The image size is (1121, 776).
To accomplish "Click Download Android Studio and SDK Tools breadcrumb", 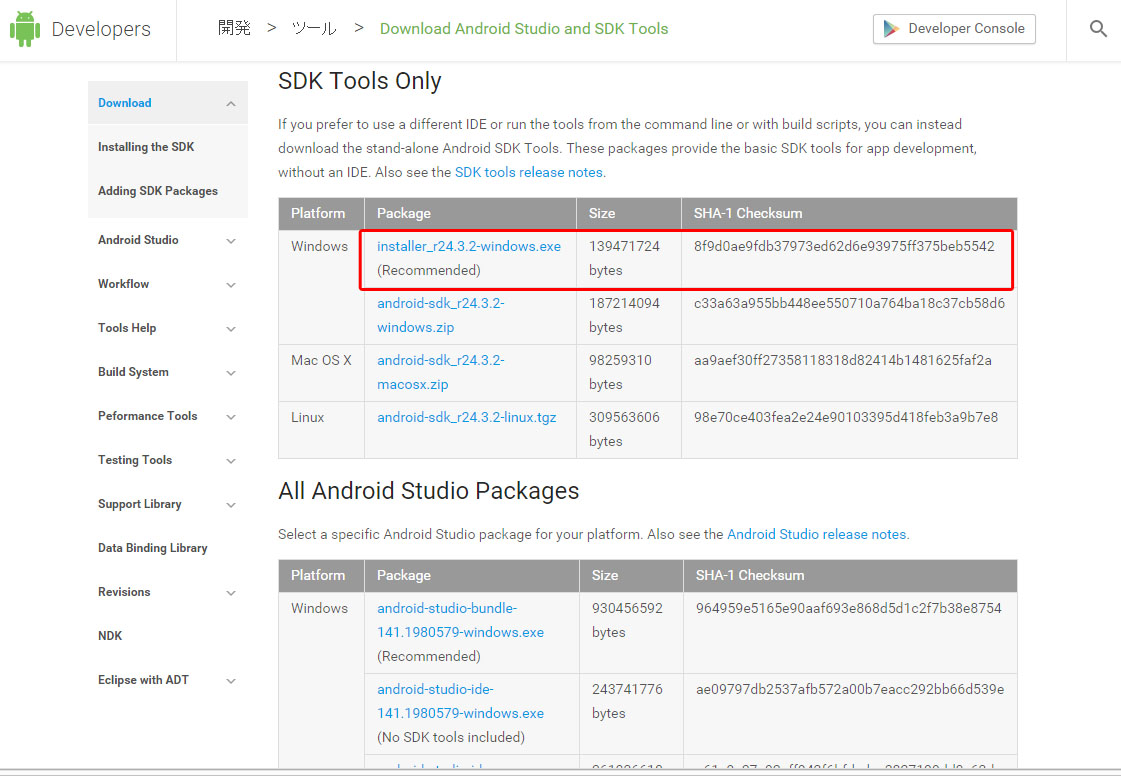I will pos(523,29).
